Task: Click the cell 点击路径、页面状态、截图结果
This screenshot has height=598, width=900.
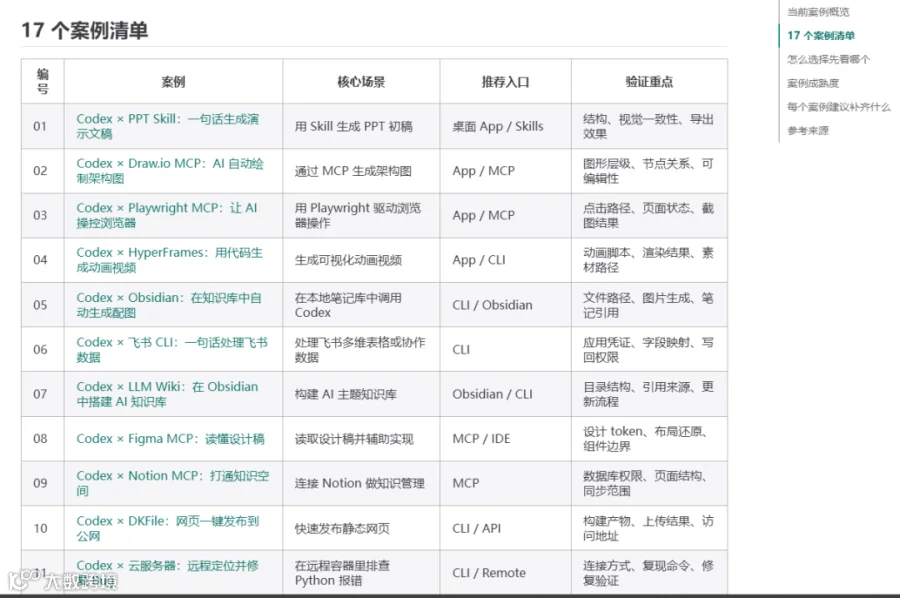Action: tap(649, 215)
